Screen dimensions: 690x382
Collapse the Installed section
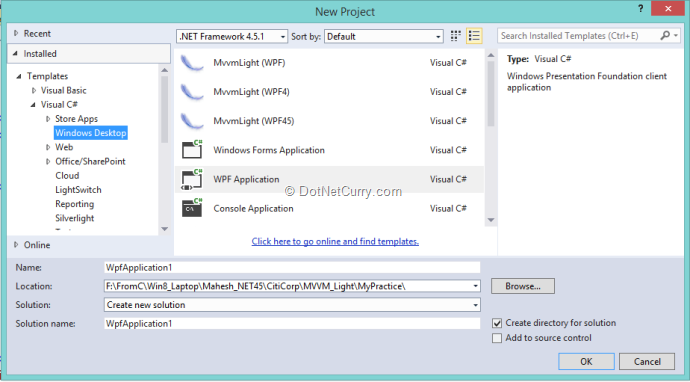(x=15, y=54)
